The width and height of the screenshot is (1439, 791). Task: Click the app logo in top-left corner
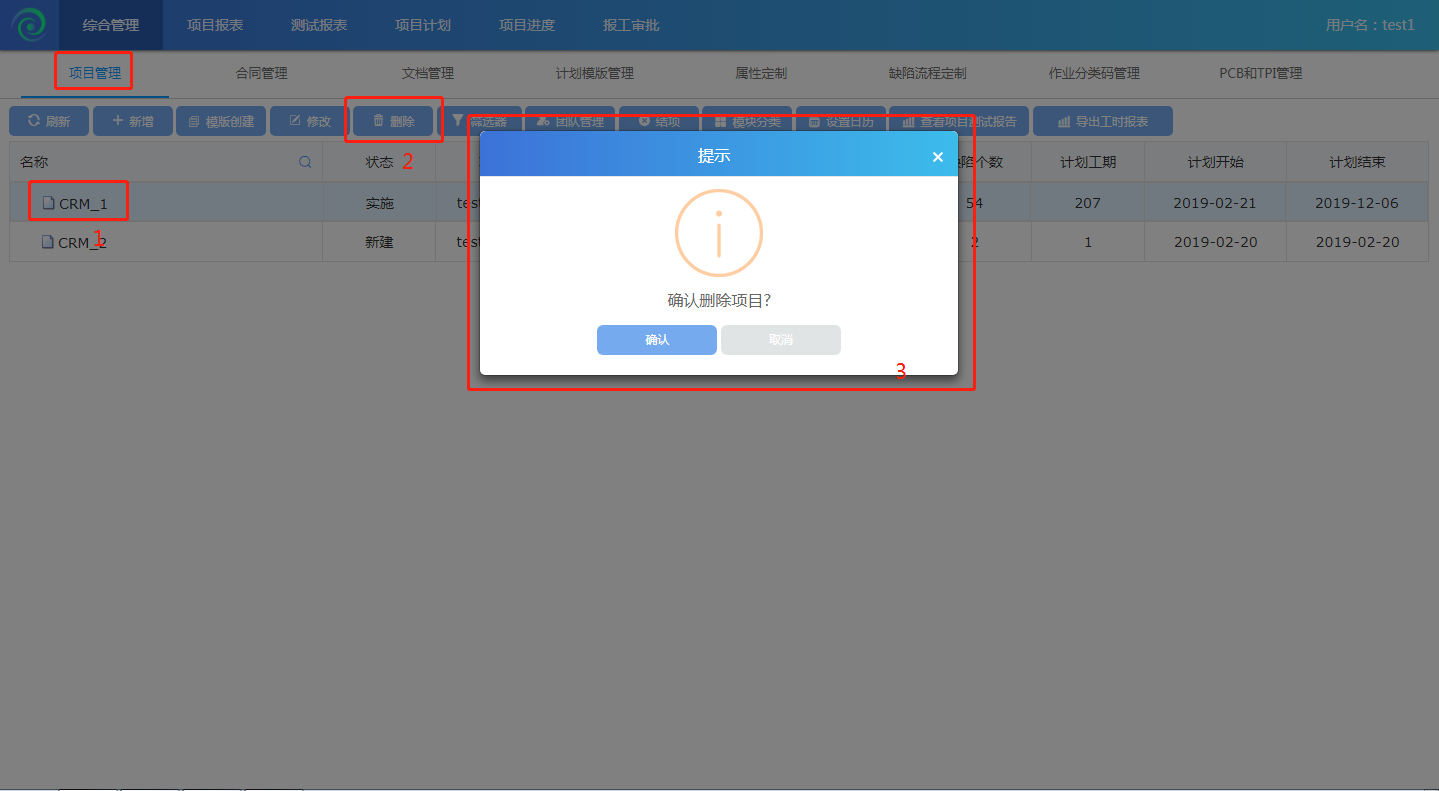pos(29,25)
